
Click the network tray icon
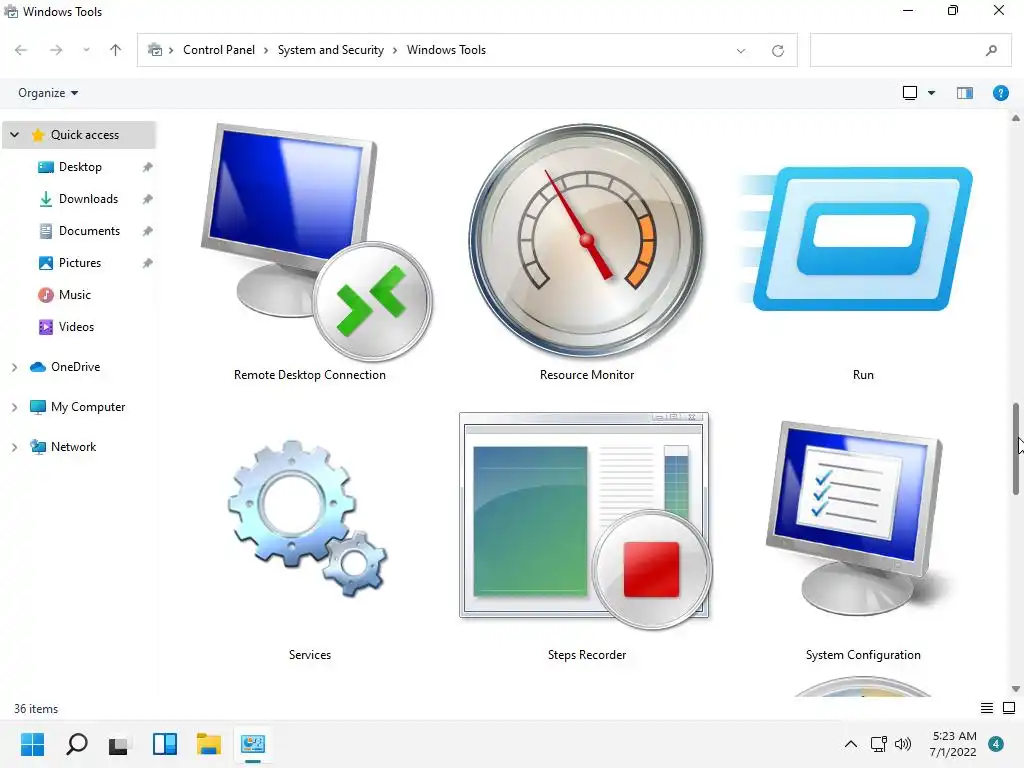878,744
